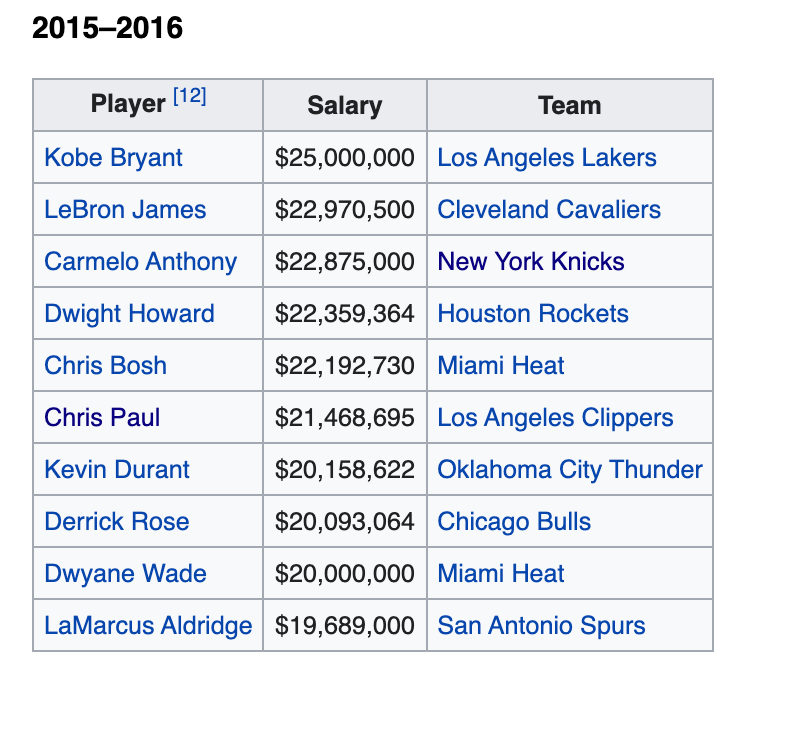Click the Cleveland Cavaliers link
Viewport: 796px width, 742px height.
tap(549, 210)
